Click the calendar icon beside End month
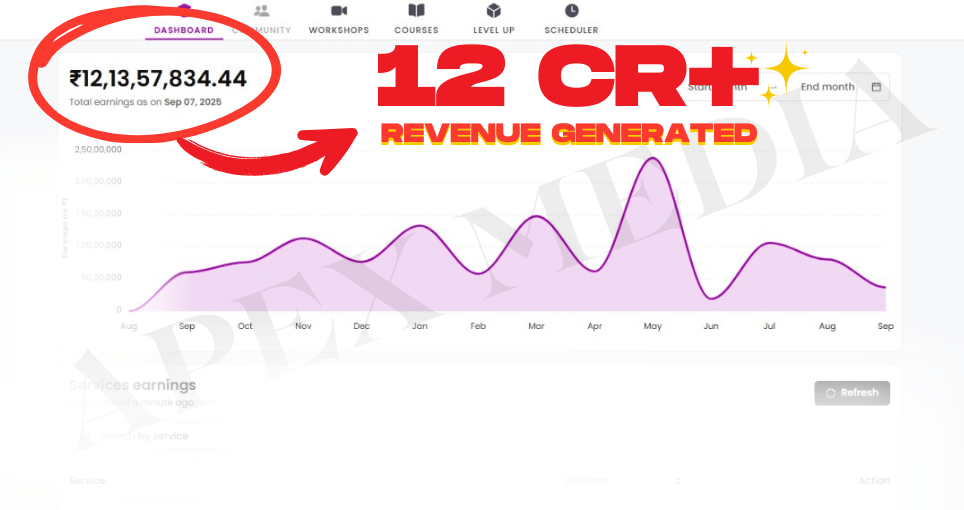The height and width of the screenshot is (510, 964). click(876, 87)
